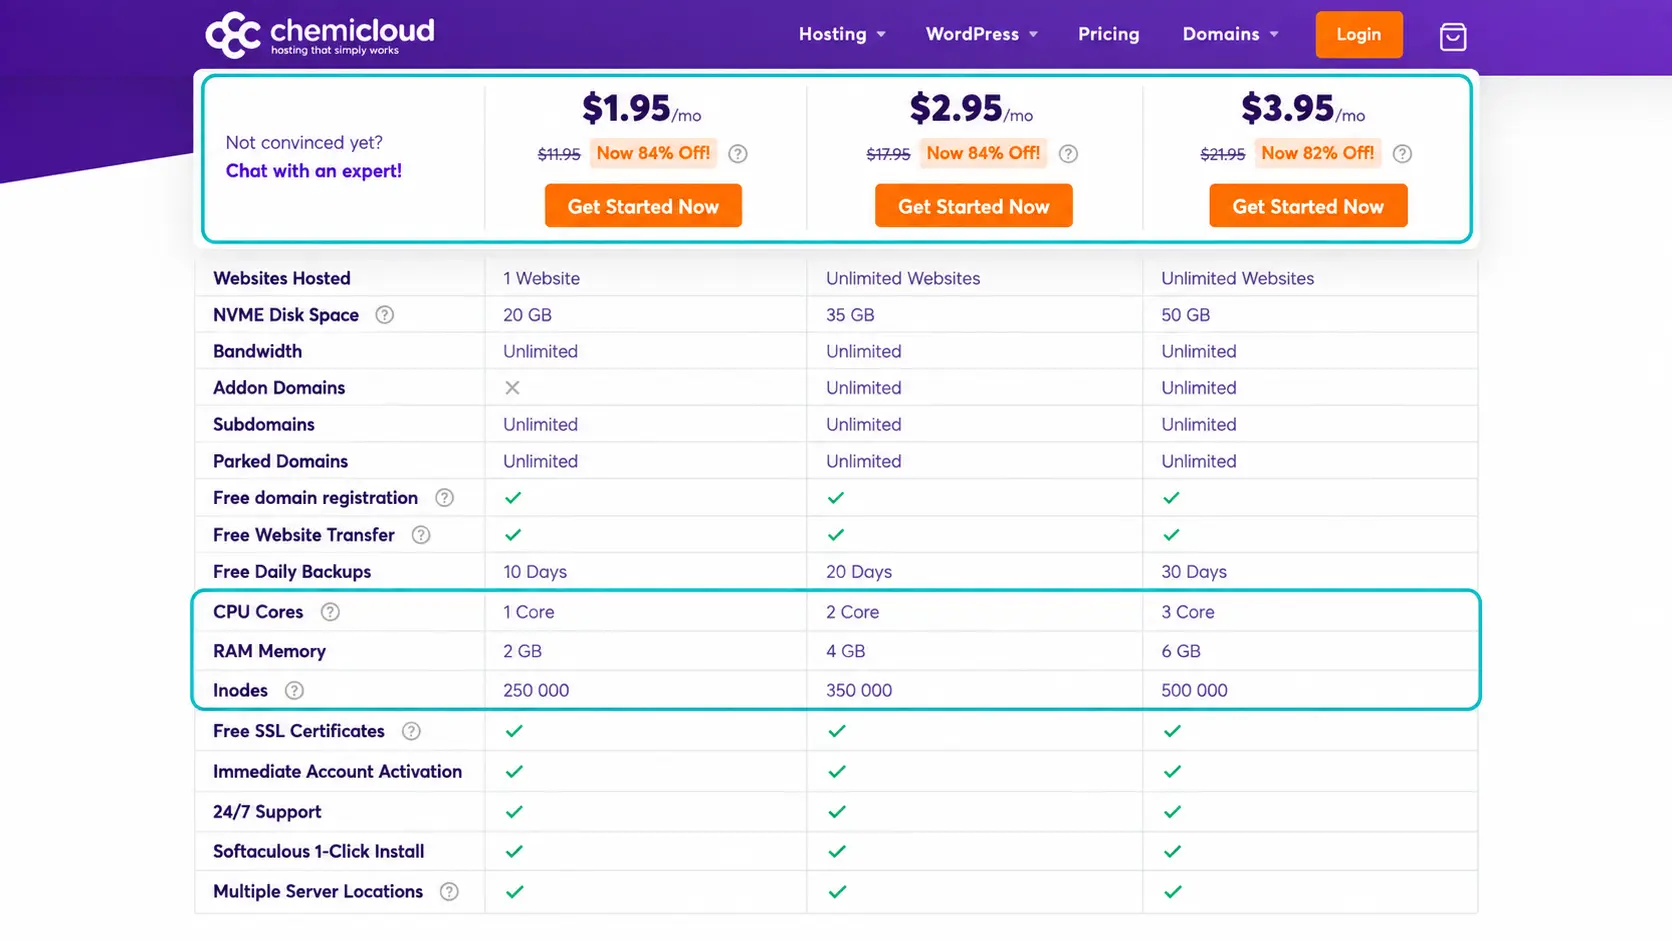Image resolution: width=1672 pixels, height=941 pixels.
Task: Click the 10 Days backups cell
Action: click(535, 572)
